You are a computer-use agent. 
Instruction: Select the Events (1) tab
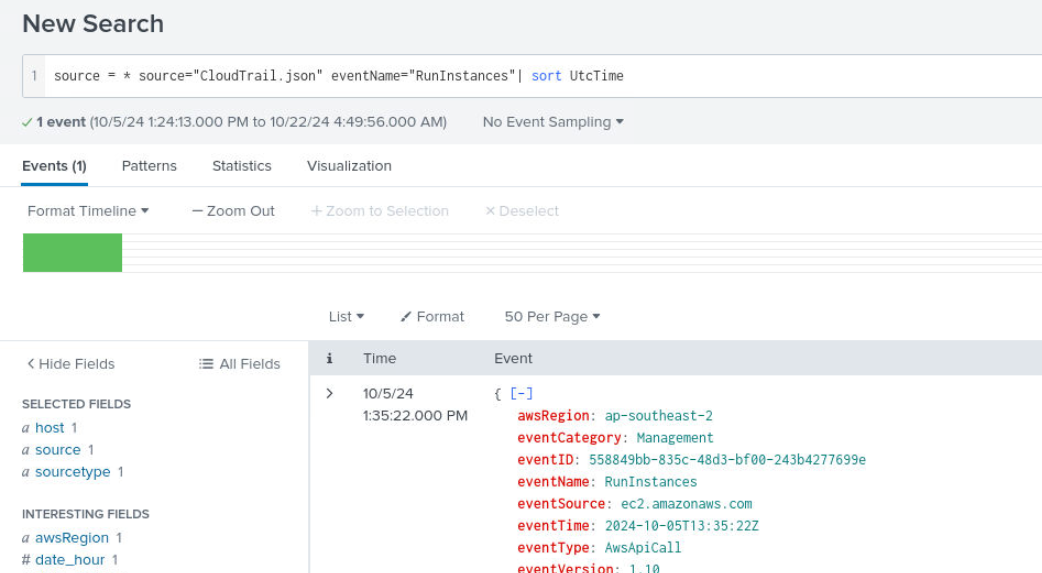54,166
